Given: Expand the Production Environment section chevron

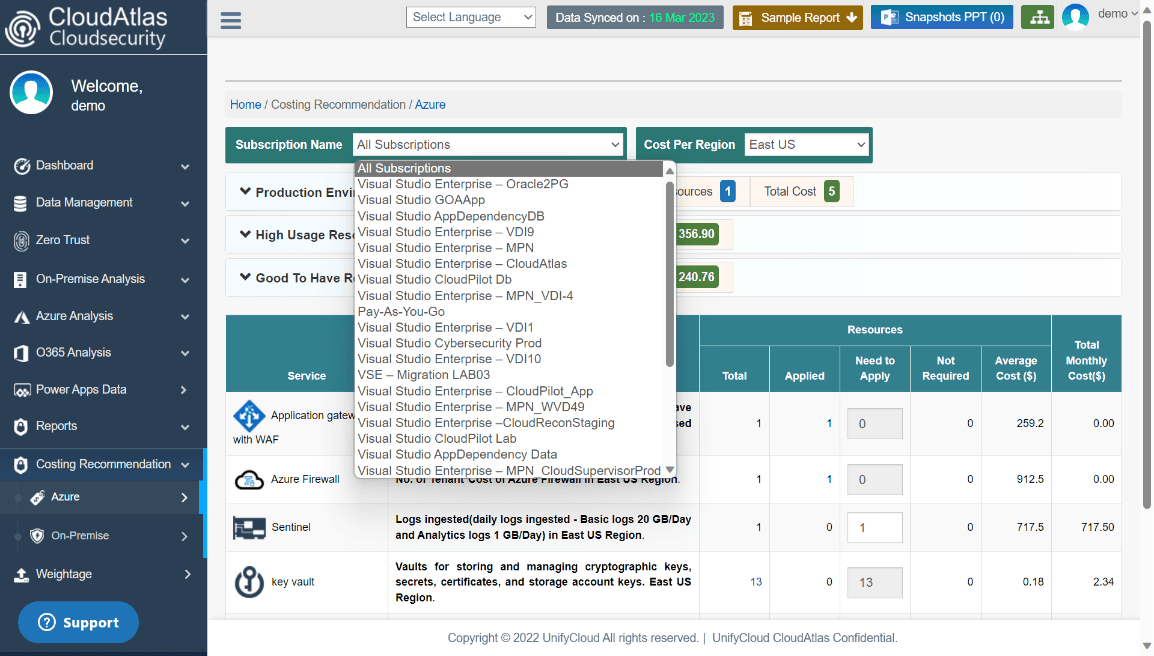Looking at the screenshot, I should click(245, 191).
